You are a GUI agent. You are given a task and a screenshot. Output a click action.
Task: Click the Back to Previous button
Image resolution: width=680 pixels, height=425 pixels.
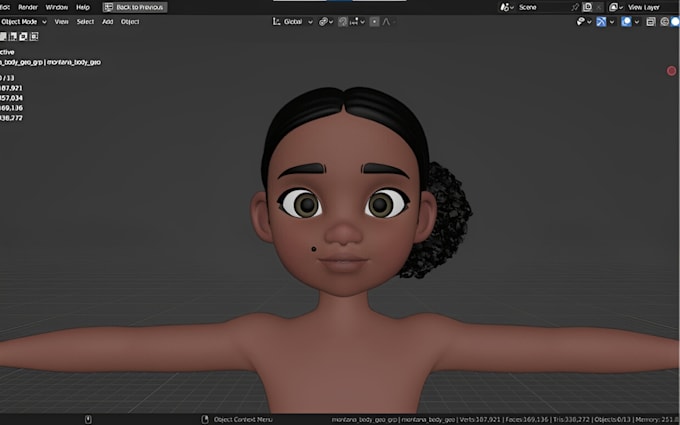pos(135,7)
